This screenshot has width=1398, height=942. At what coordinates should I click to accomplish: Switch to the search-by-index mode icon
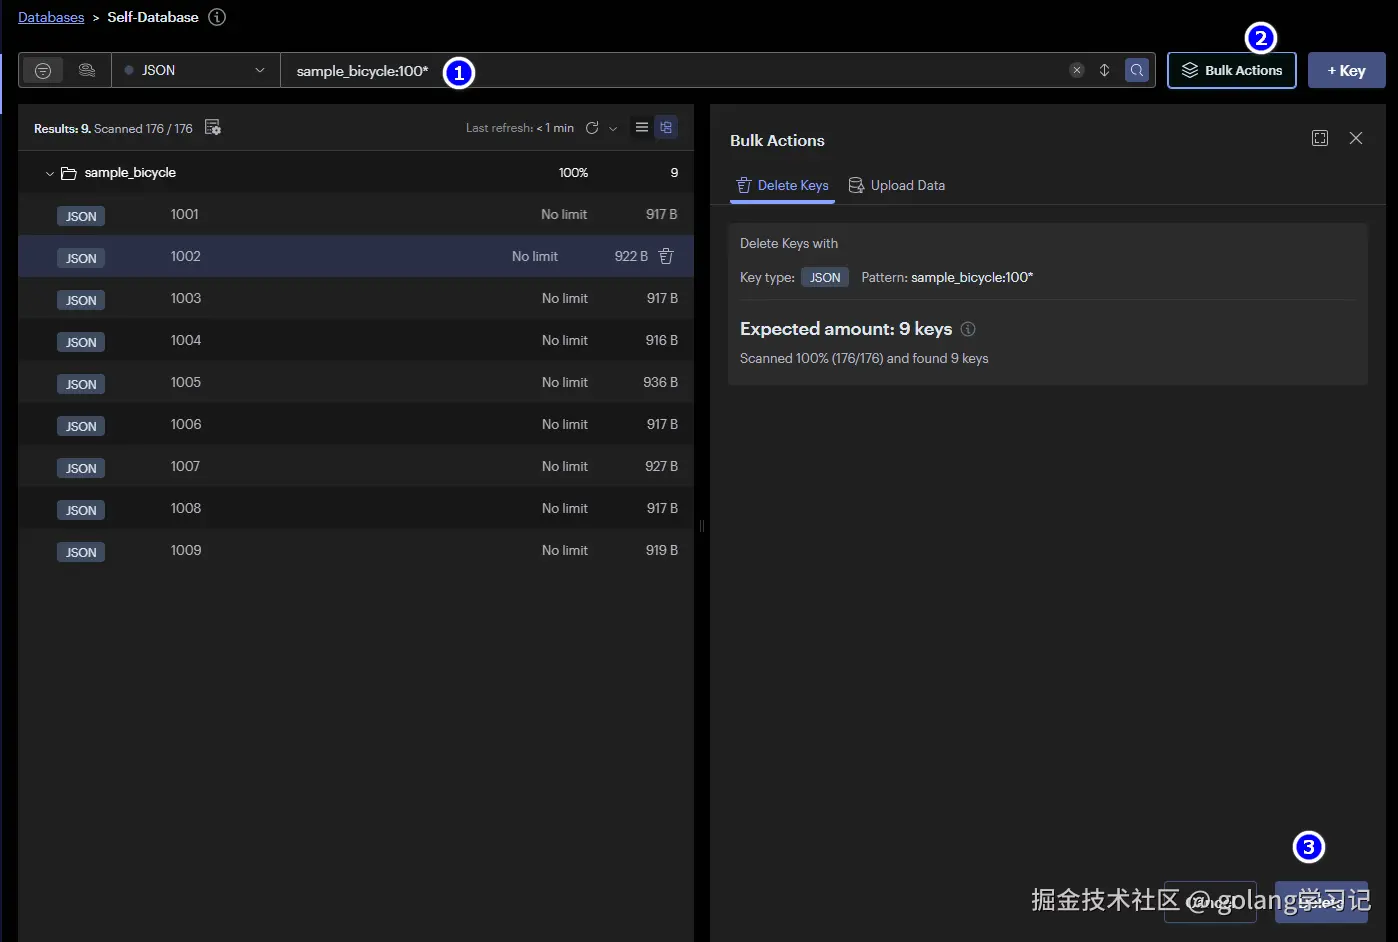click(87, 70)
